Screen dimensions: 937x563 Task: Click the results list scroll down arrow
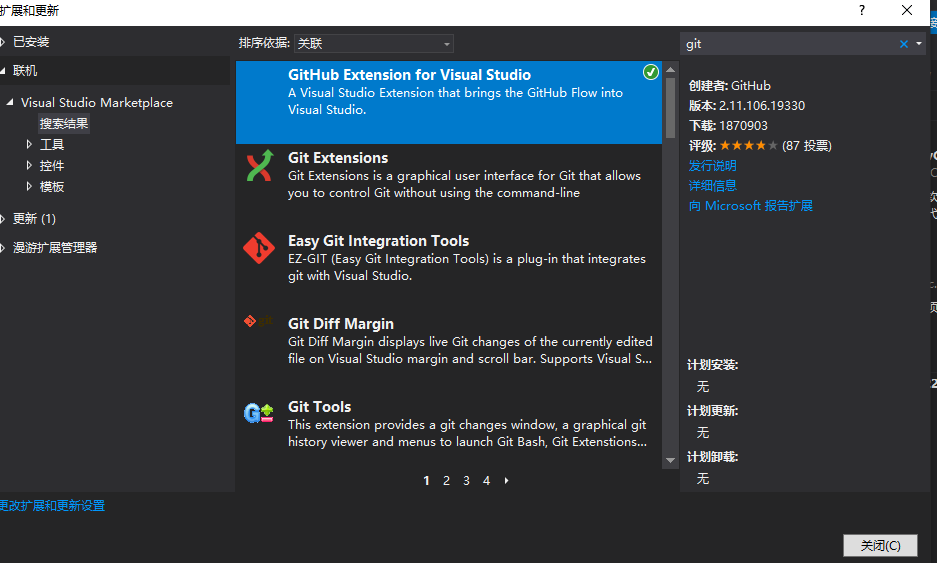coord(670,460)
